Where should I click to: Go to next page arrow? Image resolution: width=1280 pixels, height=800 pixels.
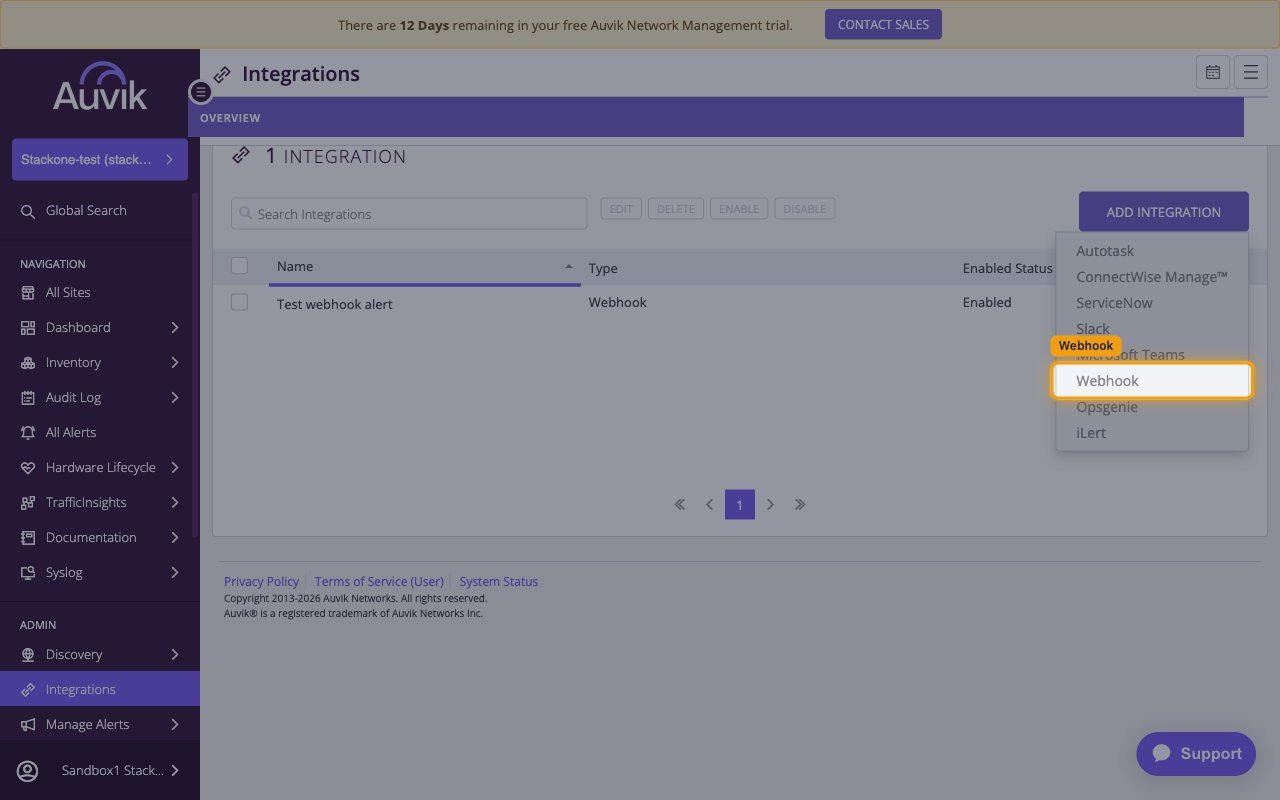(770, 505)
